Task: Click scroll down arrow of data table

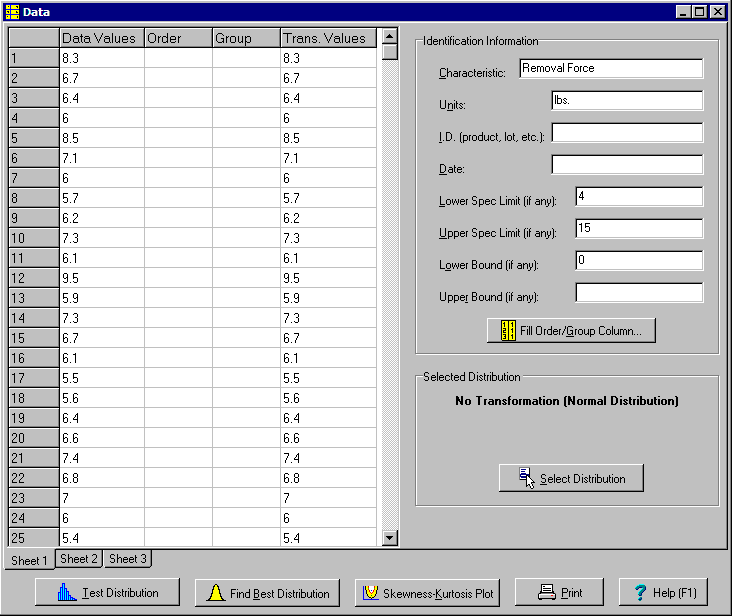Action: [390, 538]
